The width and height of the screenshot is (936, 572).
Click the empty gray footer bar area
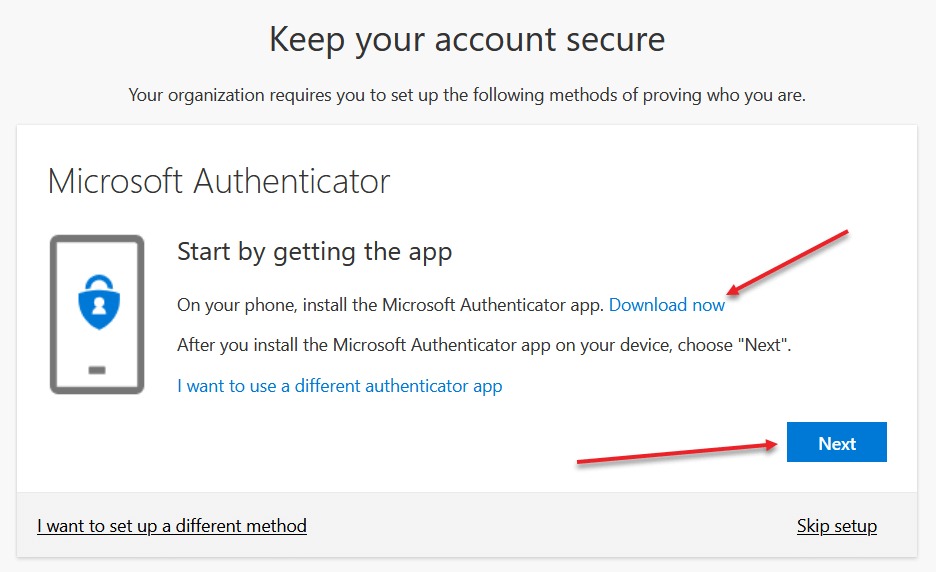[549, 525]
